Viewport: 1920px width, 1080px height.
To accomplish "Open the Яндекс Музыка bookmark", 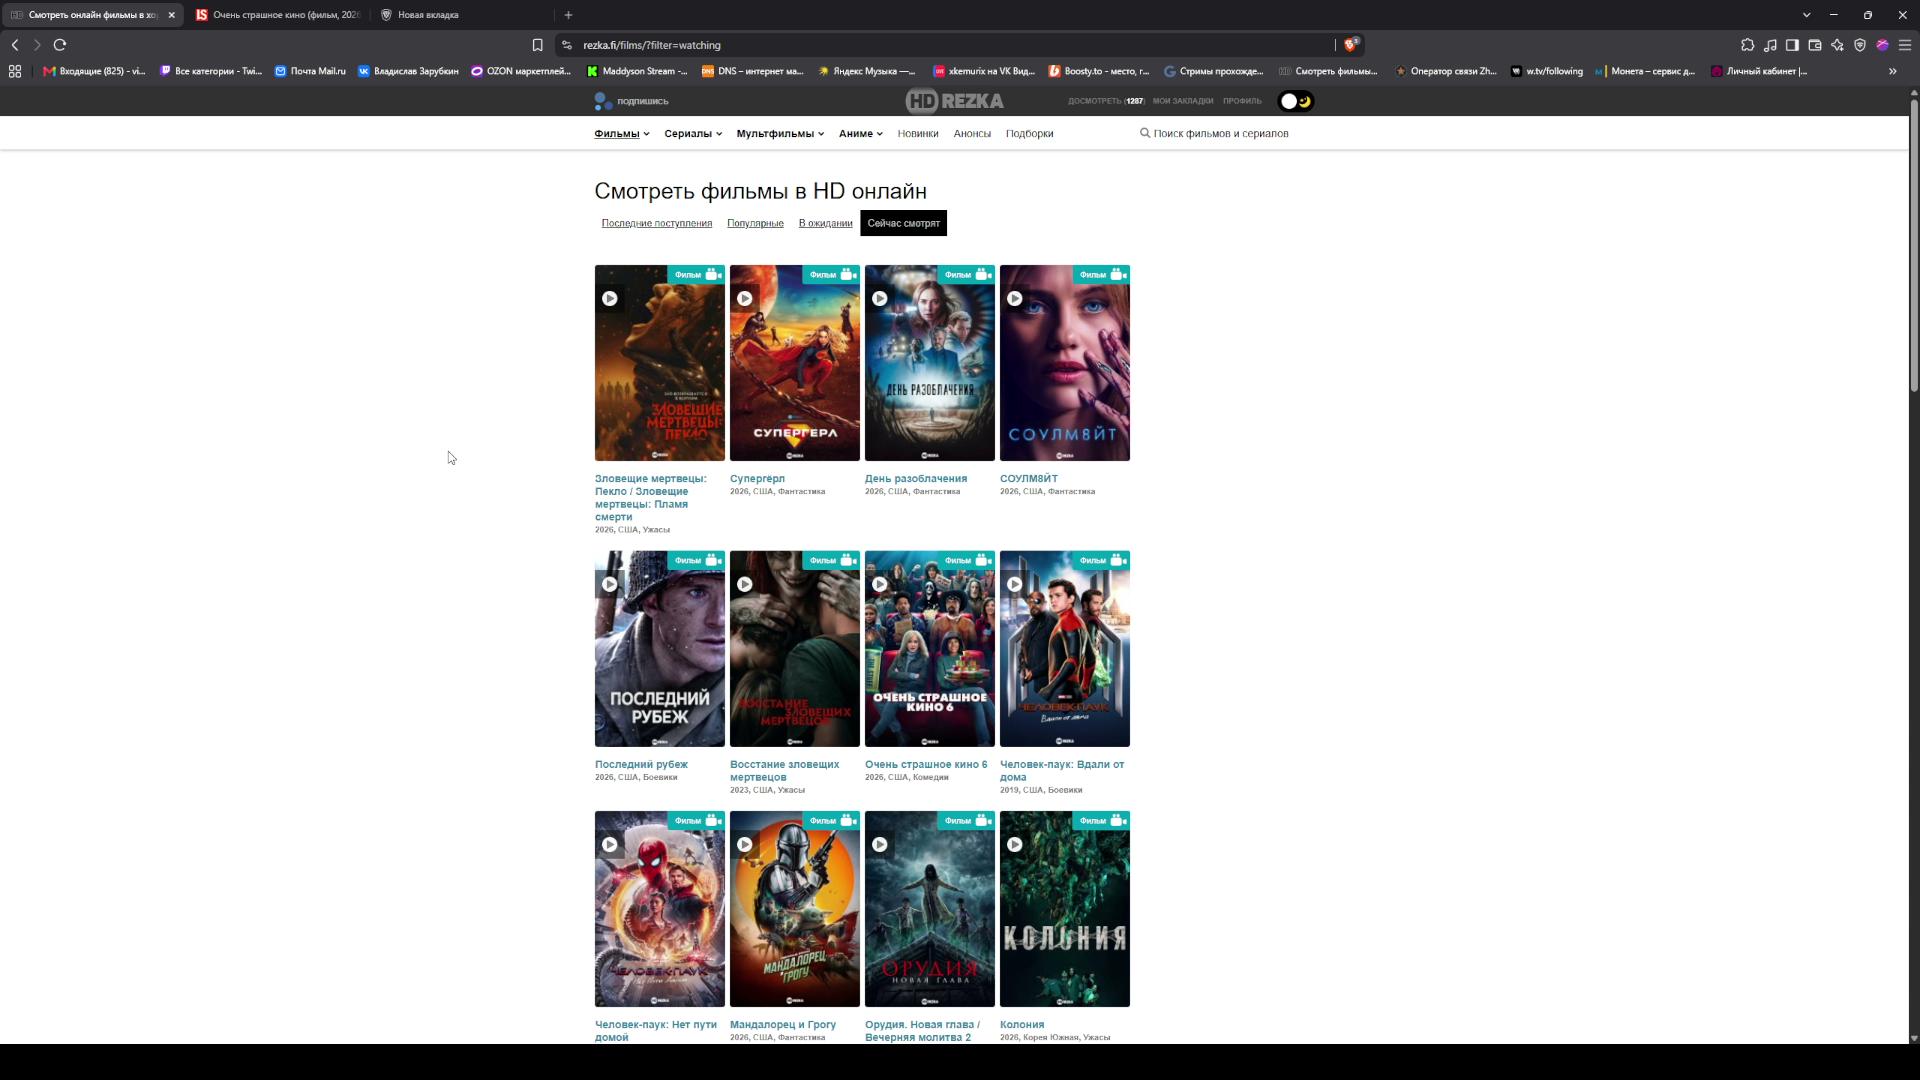I will [866, 71].
